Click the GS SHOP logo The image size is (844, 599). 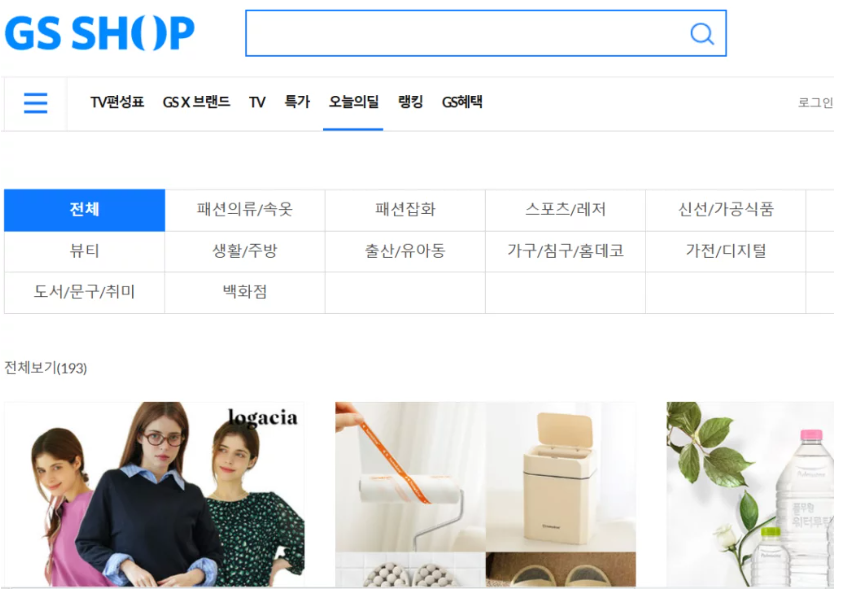(x=100, y=33)
